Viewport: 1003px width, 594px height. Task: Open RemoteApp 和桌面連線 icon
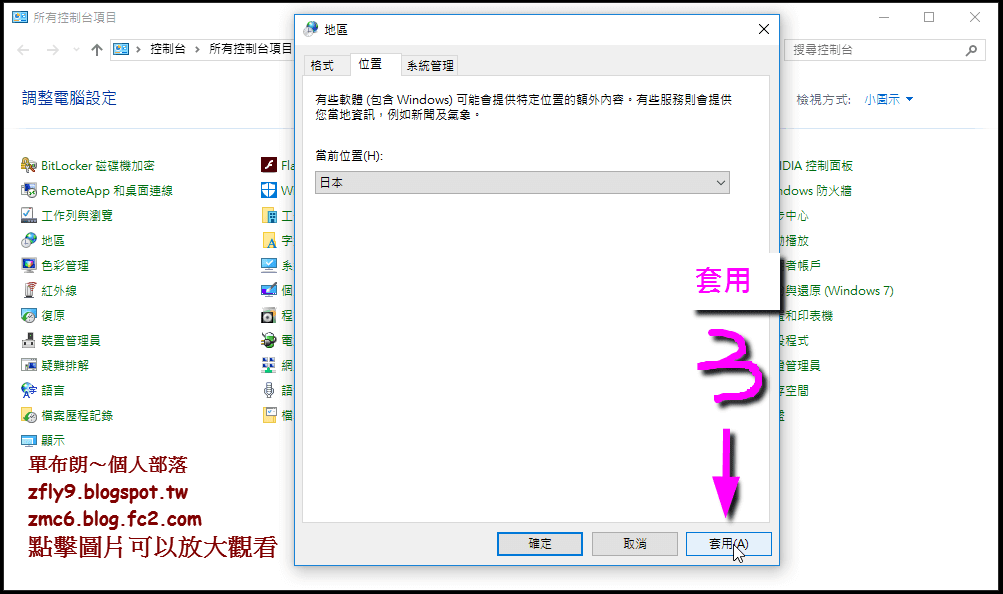tap(29, 191)
